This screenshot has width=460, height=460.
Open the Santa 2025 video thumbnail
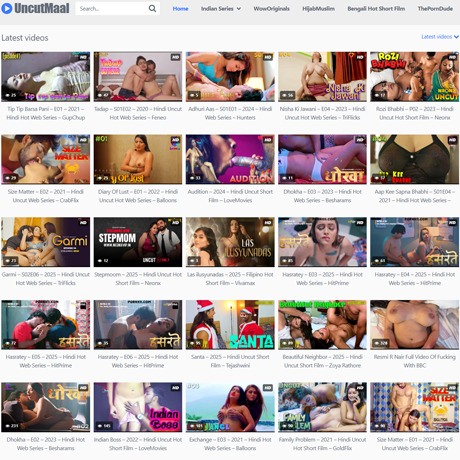(x=230, y=325)
